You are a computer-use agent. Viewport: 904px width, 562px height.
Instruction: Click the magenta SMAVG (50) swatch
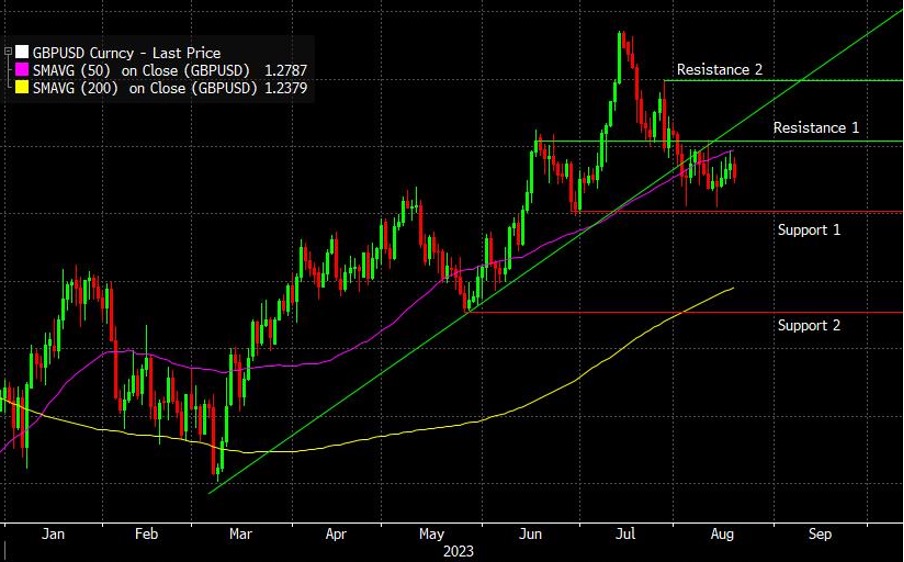pos(21,70)
